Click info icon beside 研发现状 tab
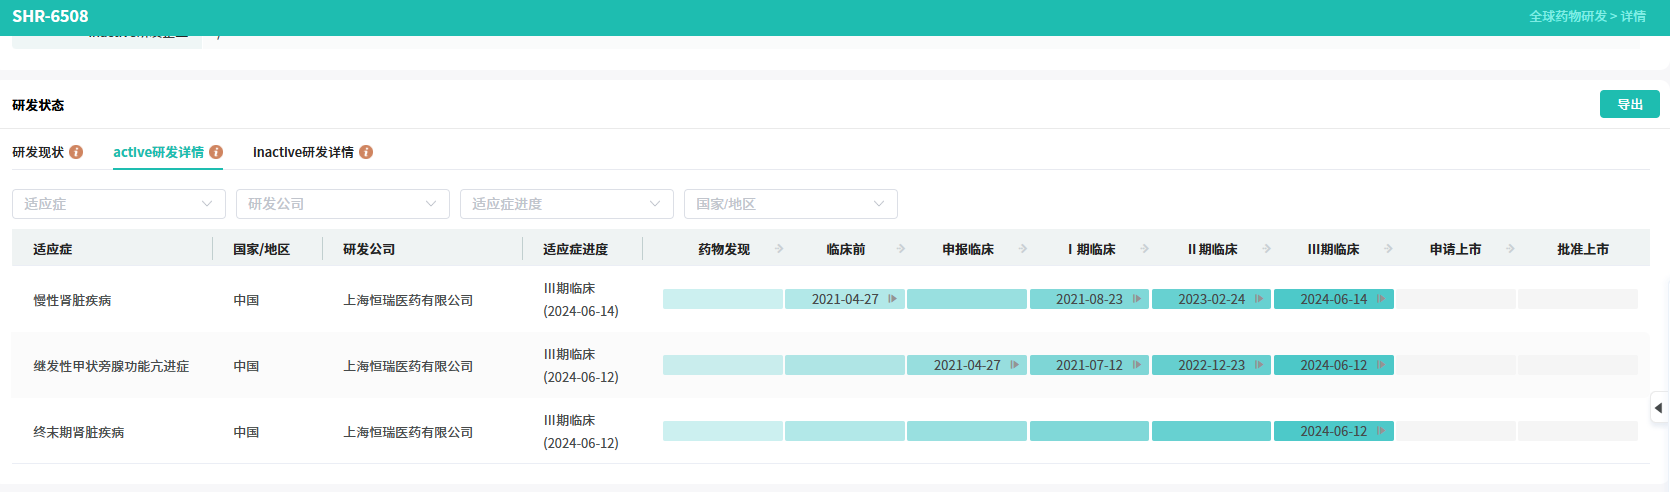This screenshot has height=492, width=1670. pyautogui.click(x=76, y=152)
